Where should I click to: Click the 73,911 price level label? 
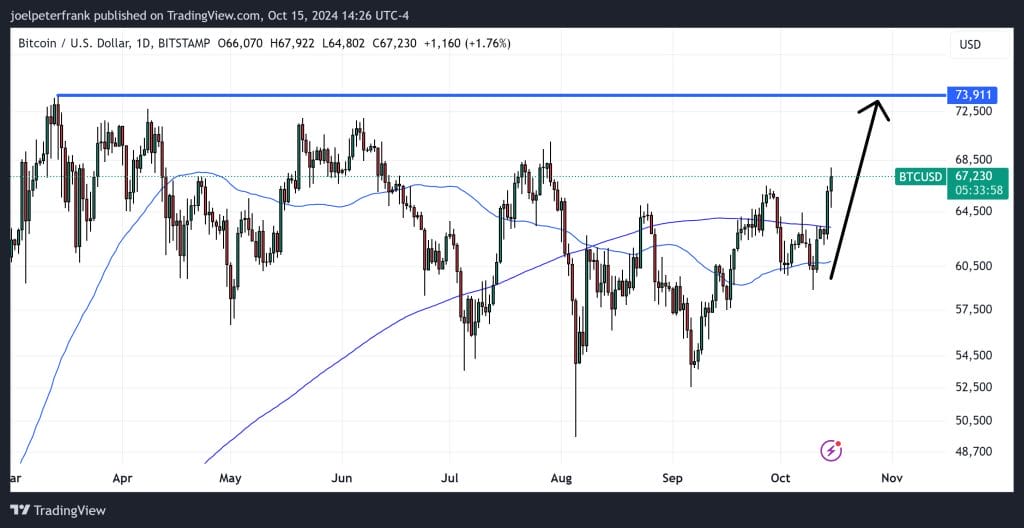tap(973, 94)
